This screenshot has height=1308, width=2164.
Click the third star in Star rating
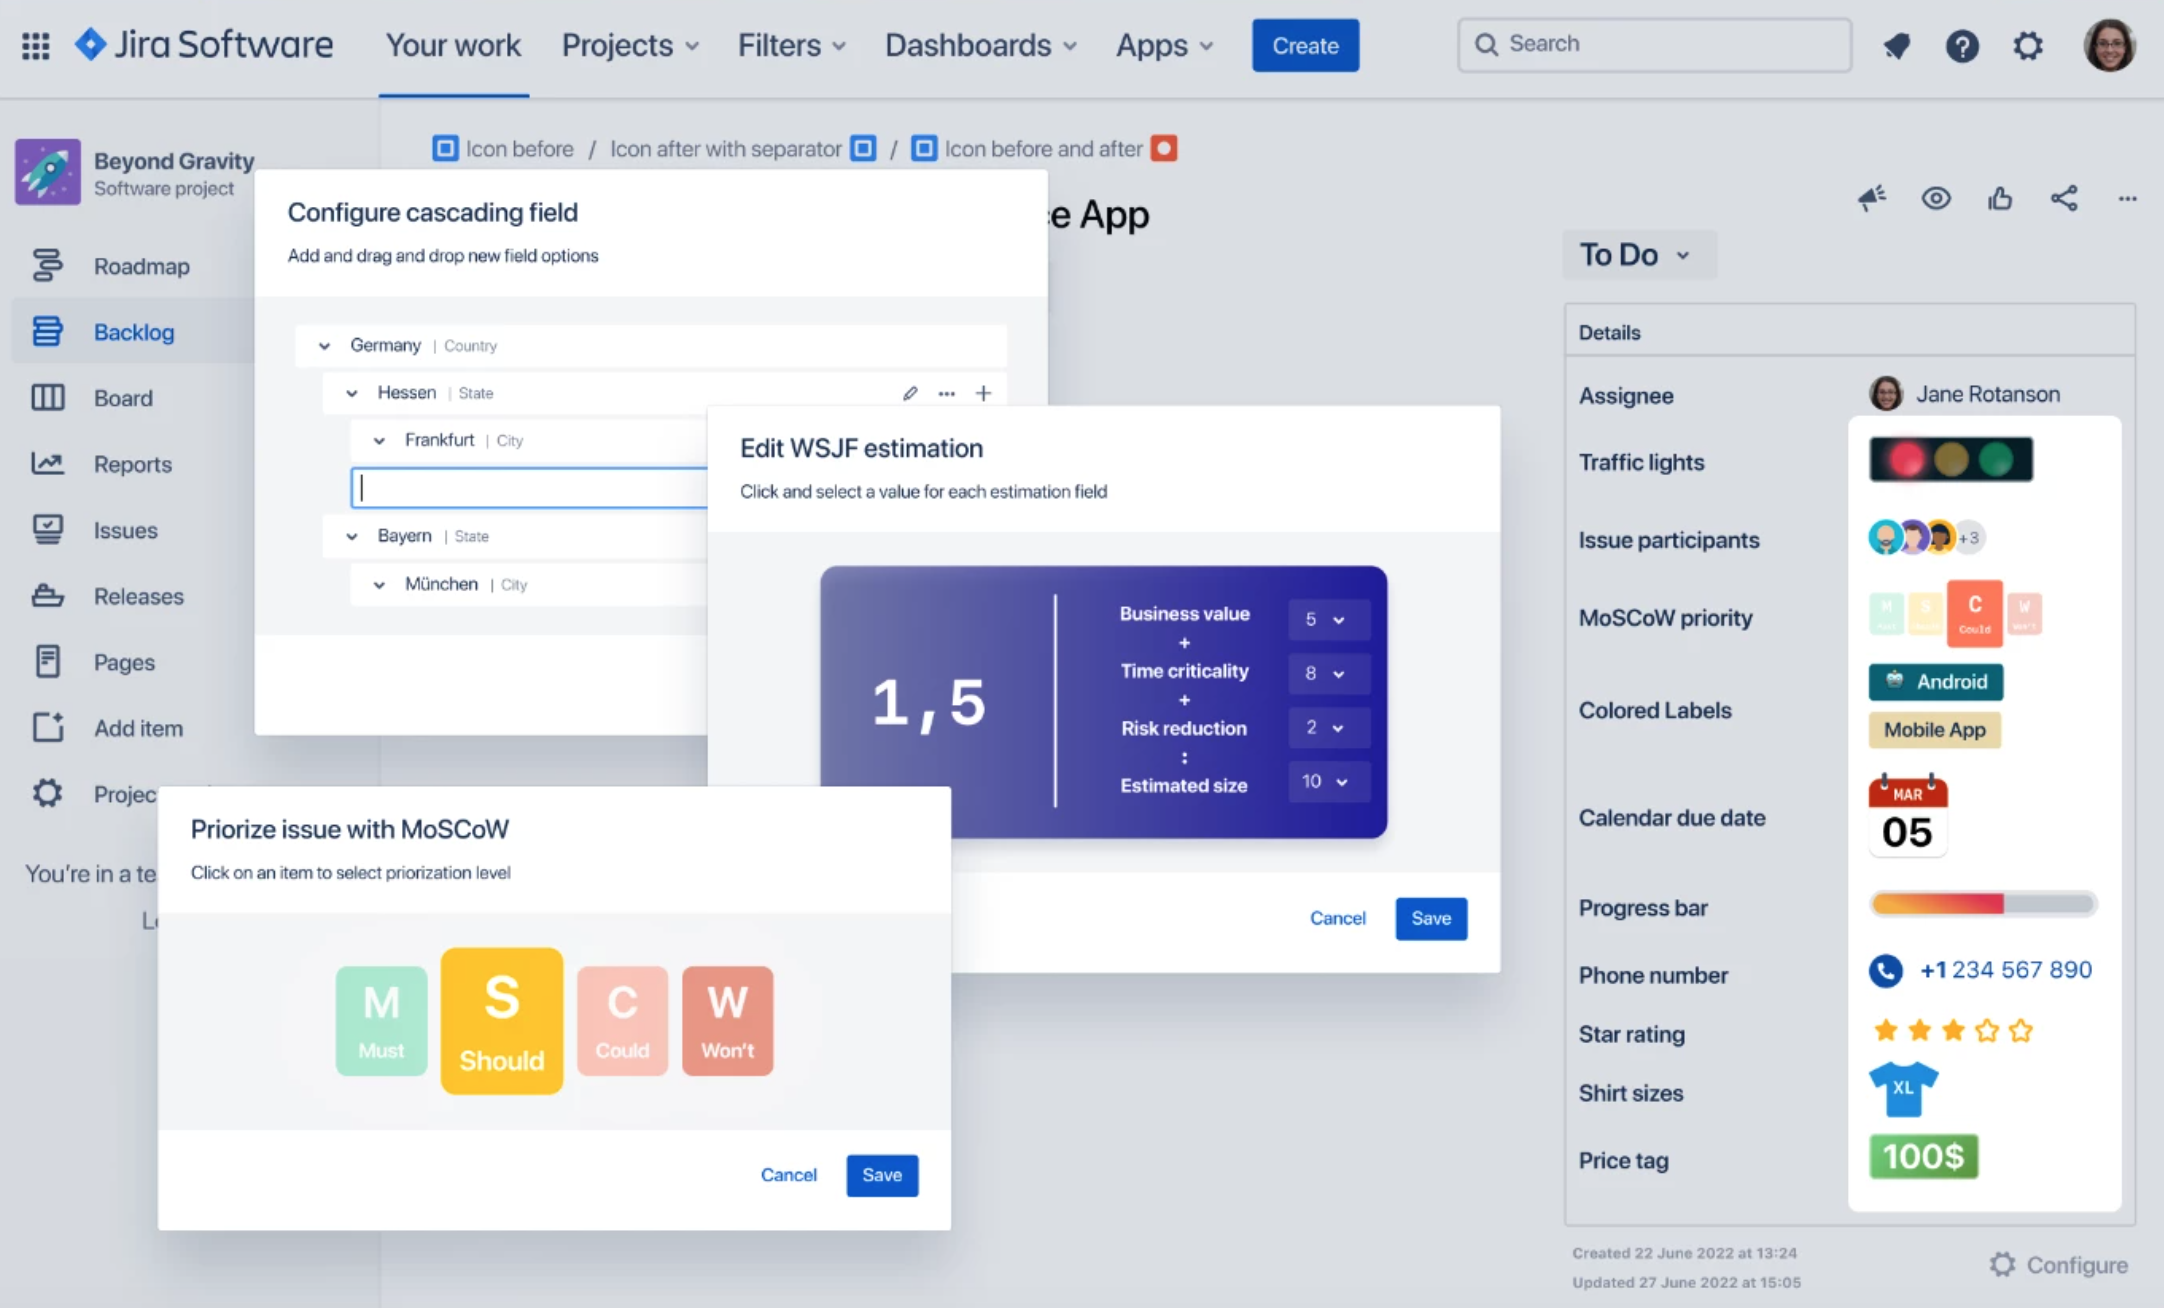[1953, 1031]
